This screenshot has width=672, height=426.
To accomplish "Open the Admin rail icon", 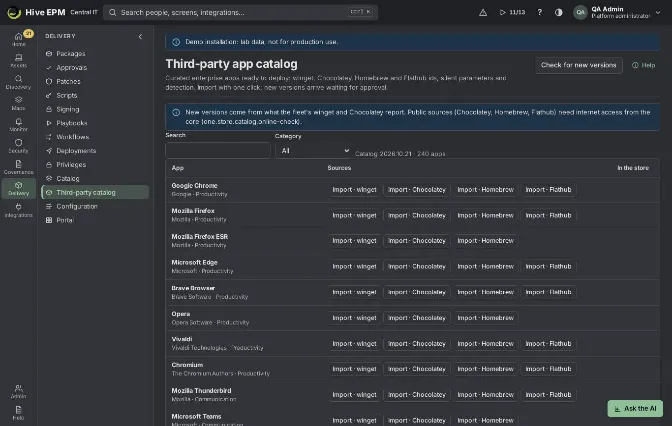I will coord(18,391).
